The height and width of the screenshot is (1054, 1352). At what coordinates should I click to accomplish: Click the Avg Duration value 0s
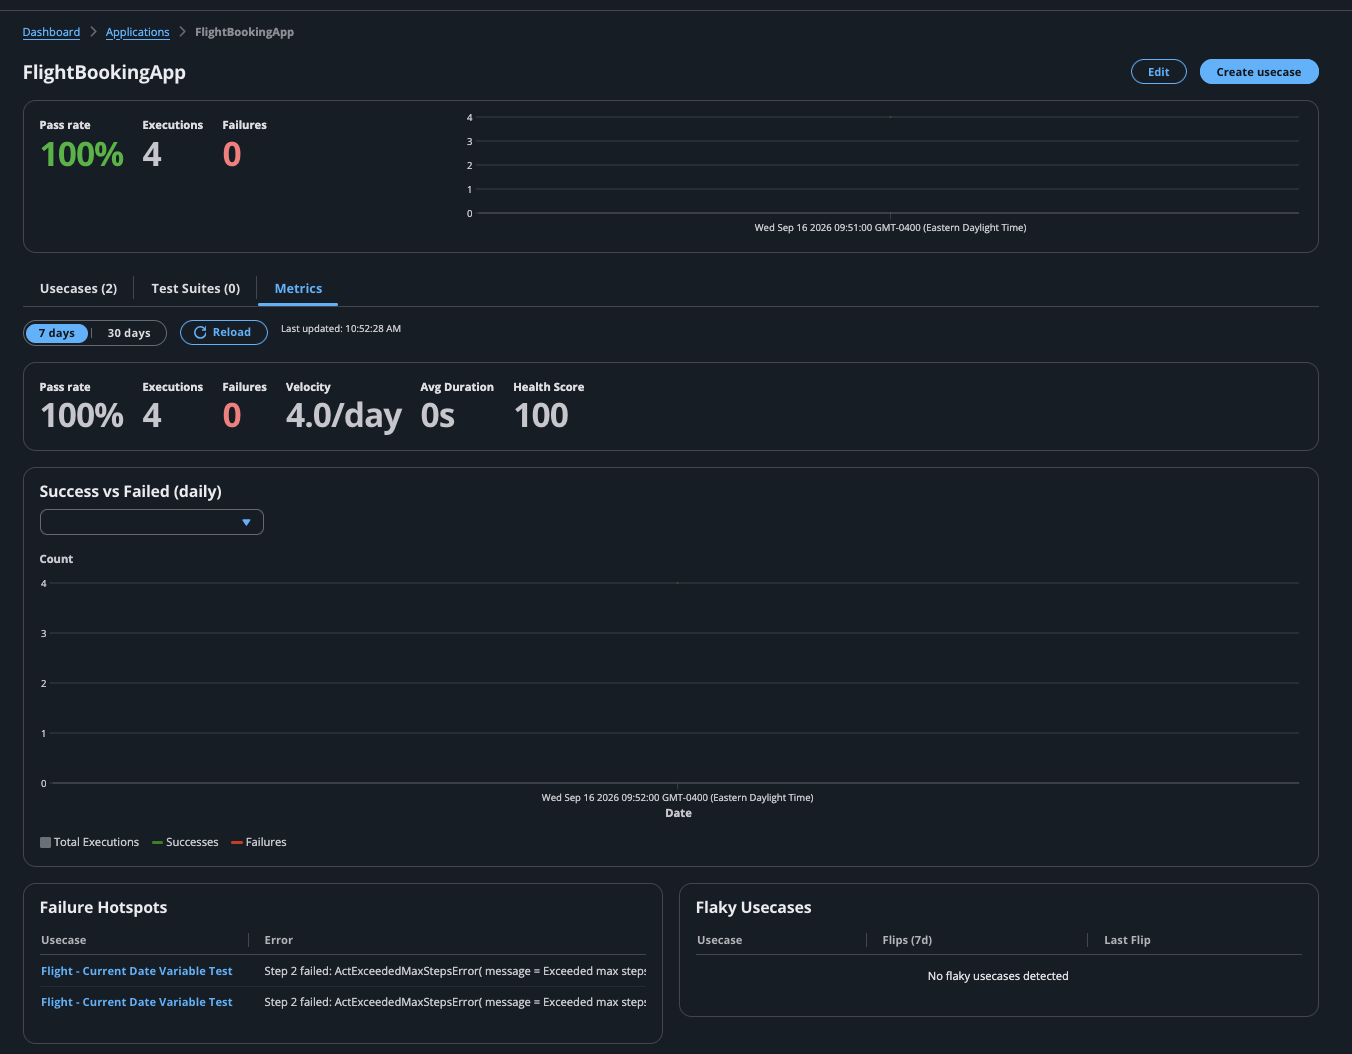[x=438, y=415]
